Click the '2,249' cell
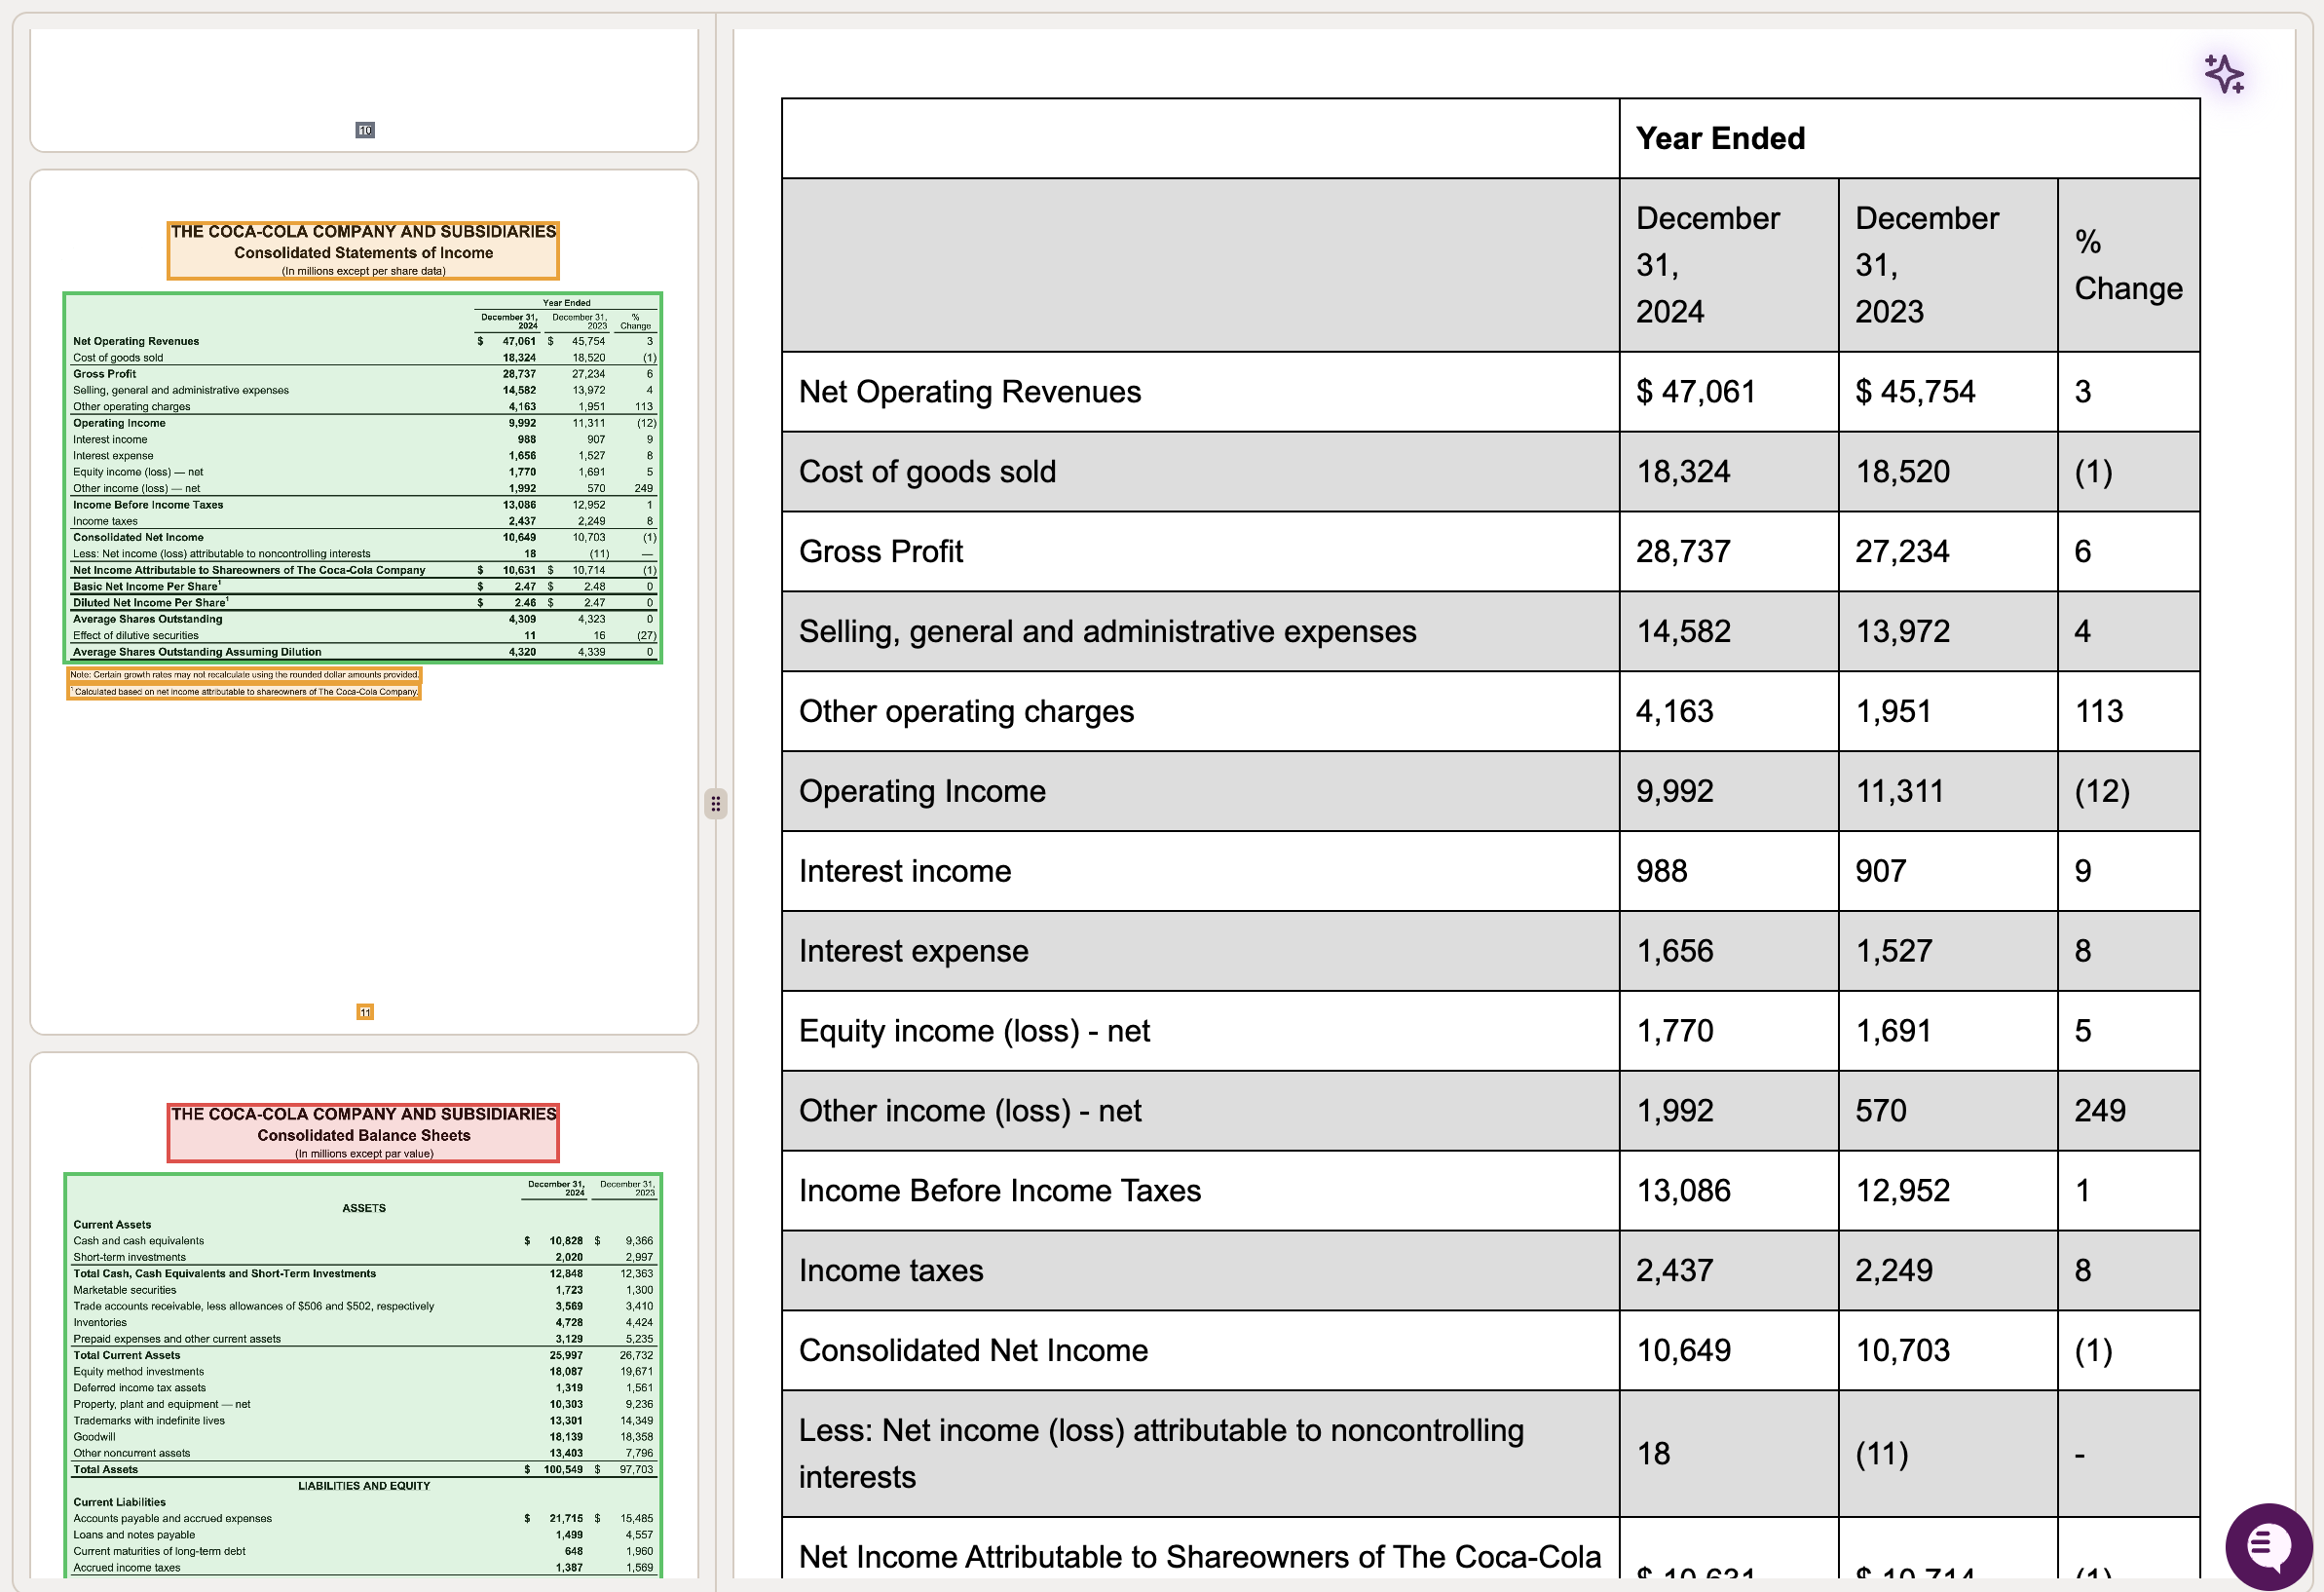 coord(1947,1272)
